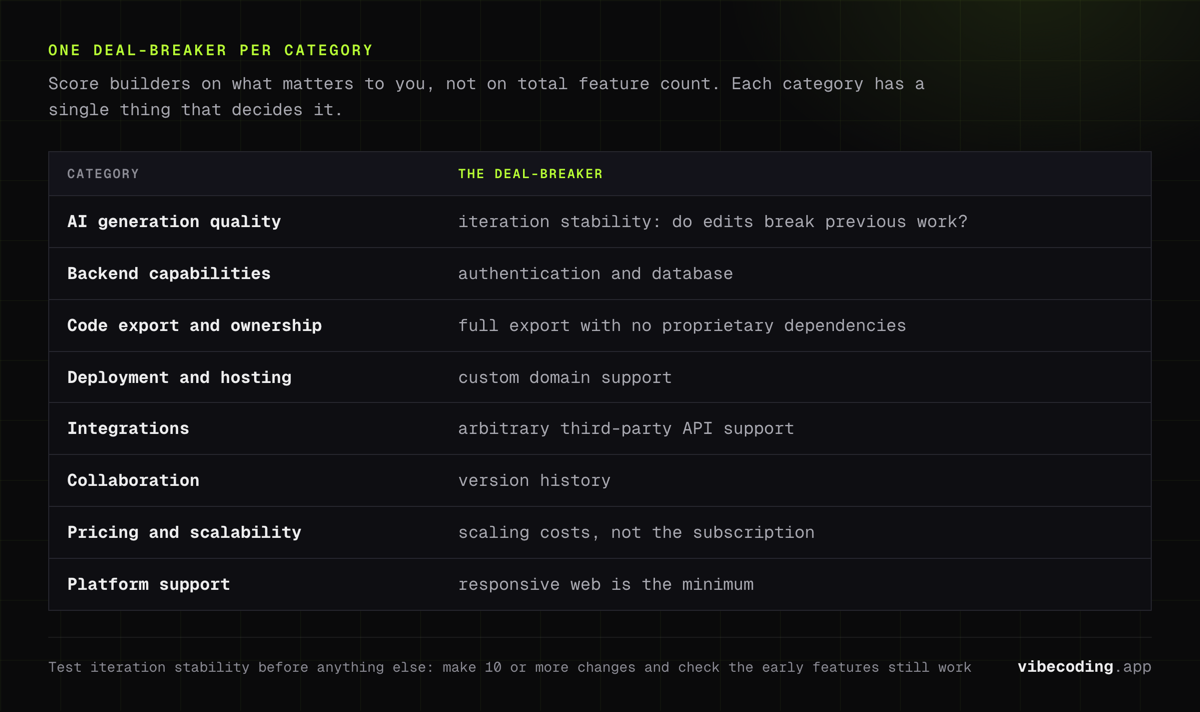This screenshot has height=712, width=1200.
Task: Select the 'Deployment and hosting' cell
Action: [x=179, y=378]
